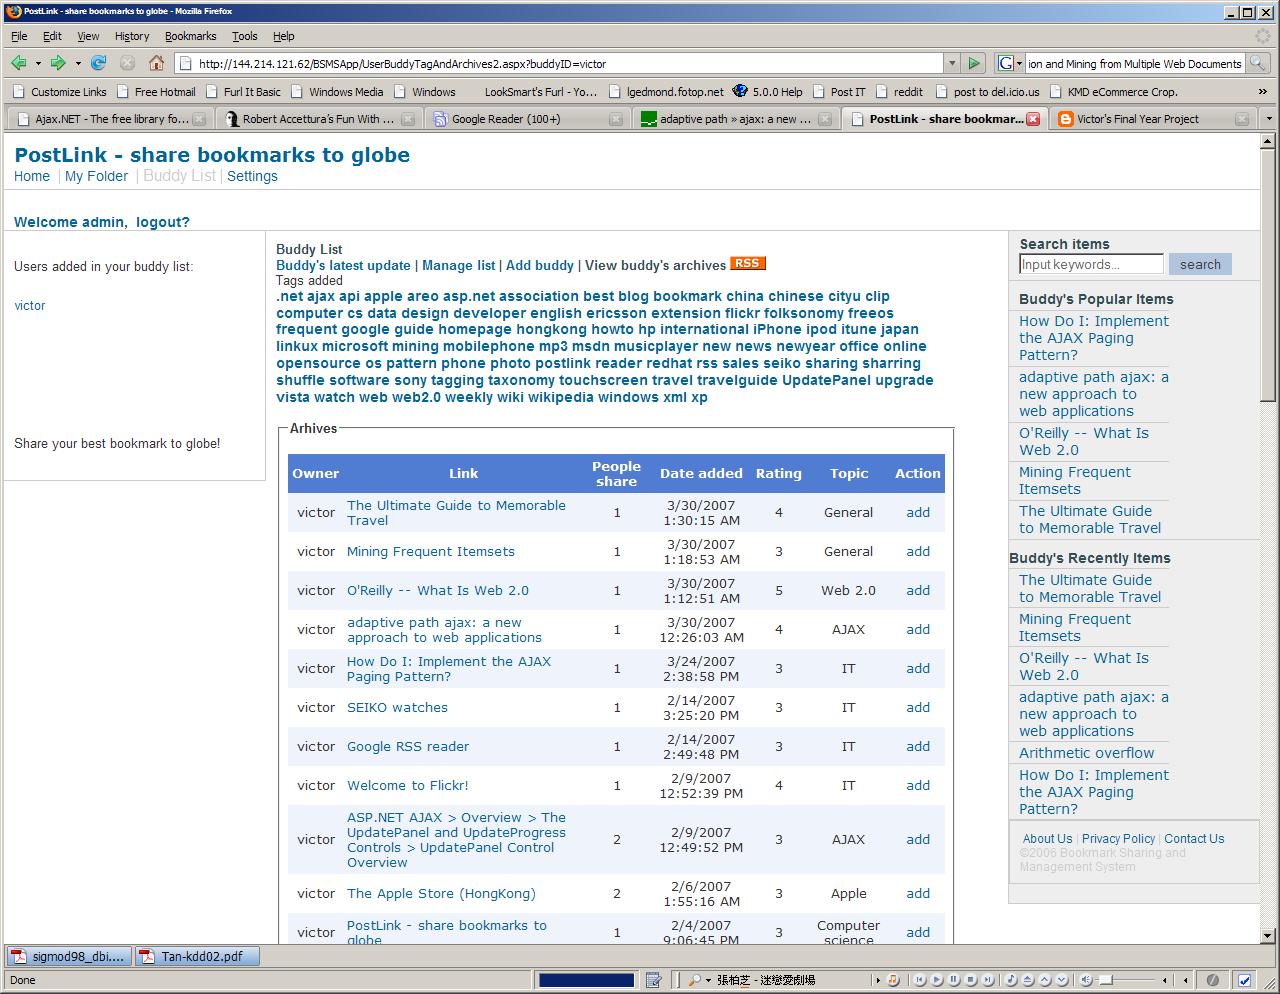1280x994 pixels.
Task: Toggle the checkmark icon in status bar
Action: (1245, 980)
